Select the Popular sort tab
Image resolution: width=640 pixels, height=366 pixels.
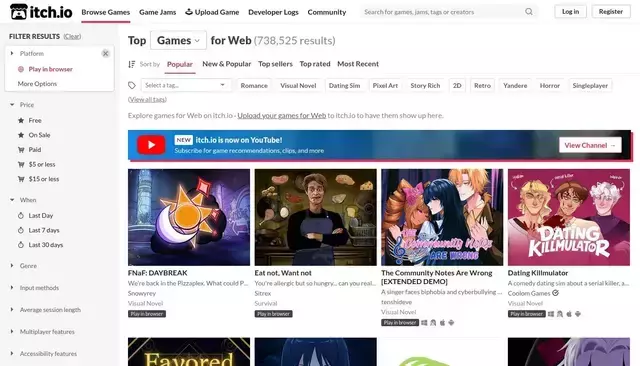[180, 64]
